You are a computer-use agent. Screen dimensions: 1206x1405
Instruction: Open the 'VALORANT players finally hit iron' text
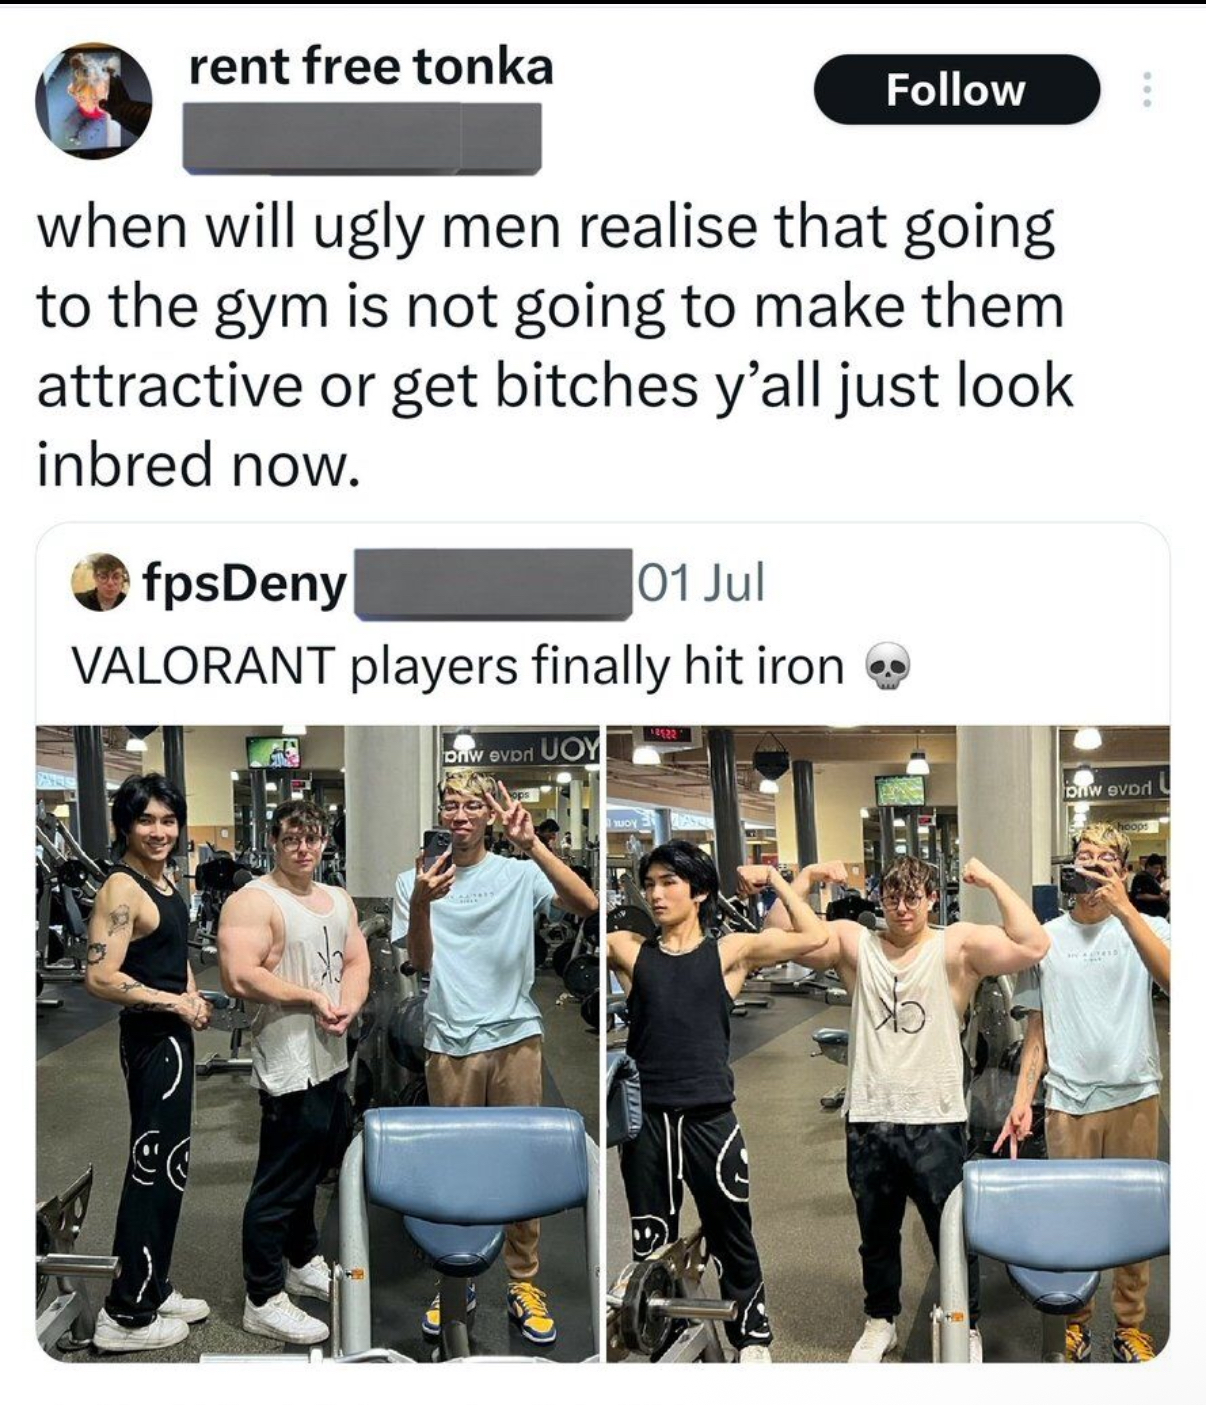pos(459,667)
